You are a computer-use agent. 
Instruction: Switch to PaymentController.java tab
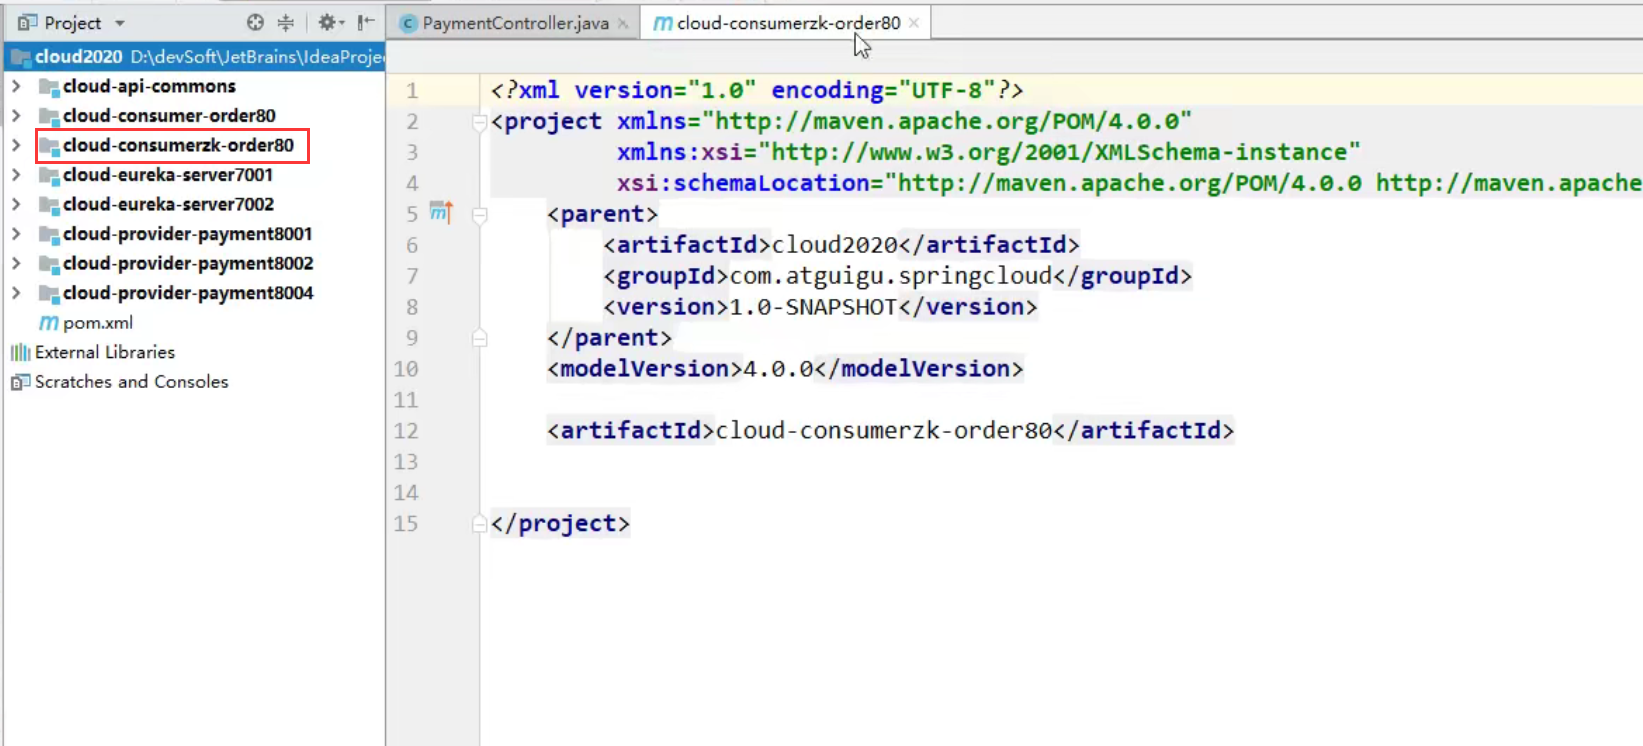[515, 23]
